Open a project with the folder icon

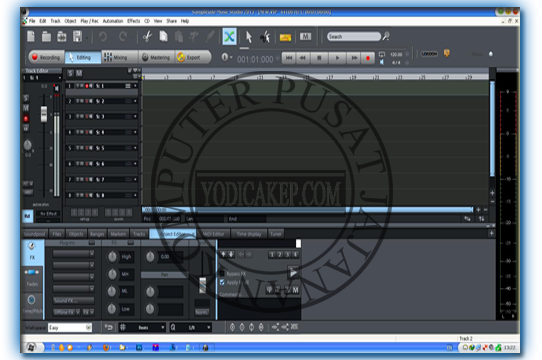coord(46,36)
